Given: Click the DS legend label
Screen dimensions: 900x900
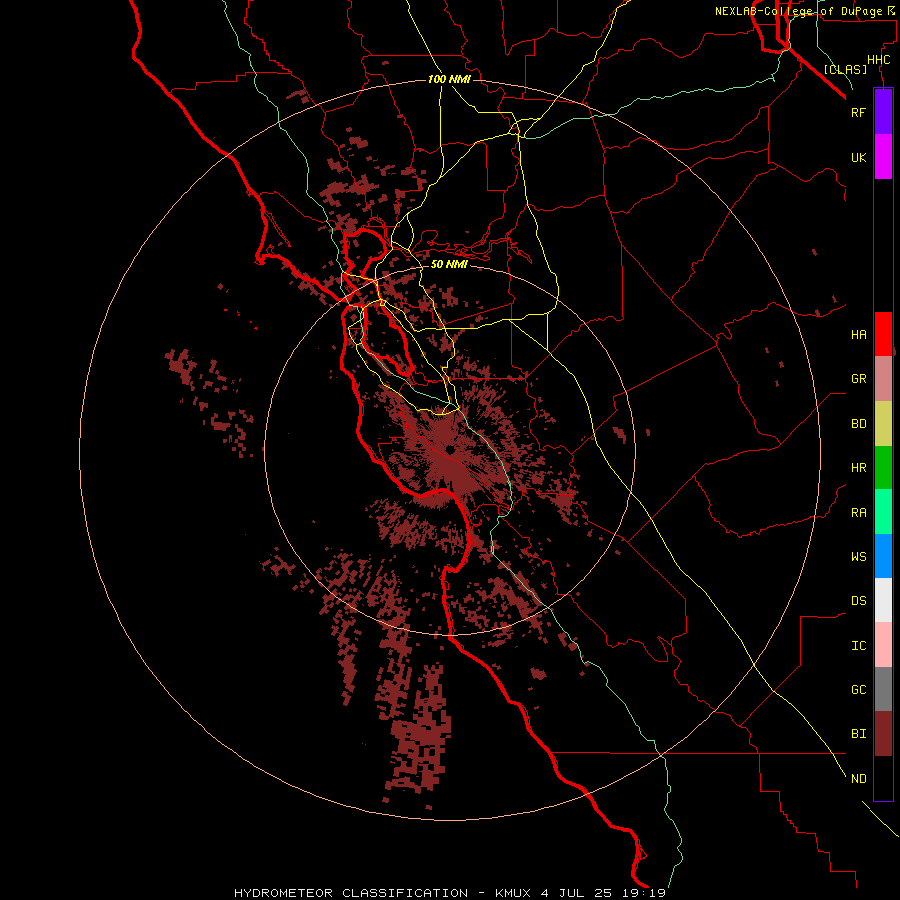Looking at the screenshot, I should point(859,601).
